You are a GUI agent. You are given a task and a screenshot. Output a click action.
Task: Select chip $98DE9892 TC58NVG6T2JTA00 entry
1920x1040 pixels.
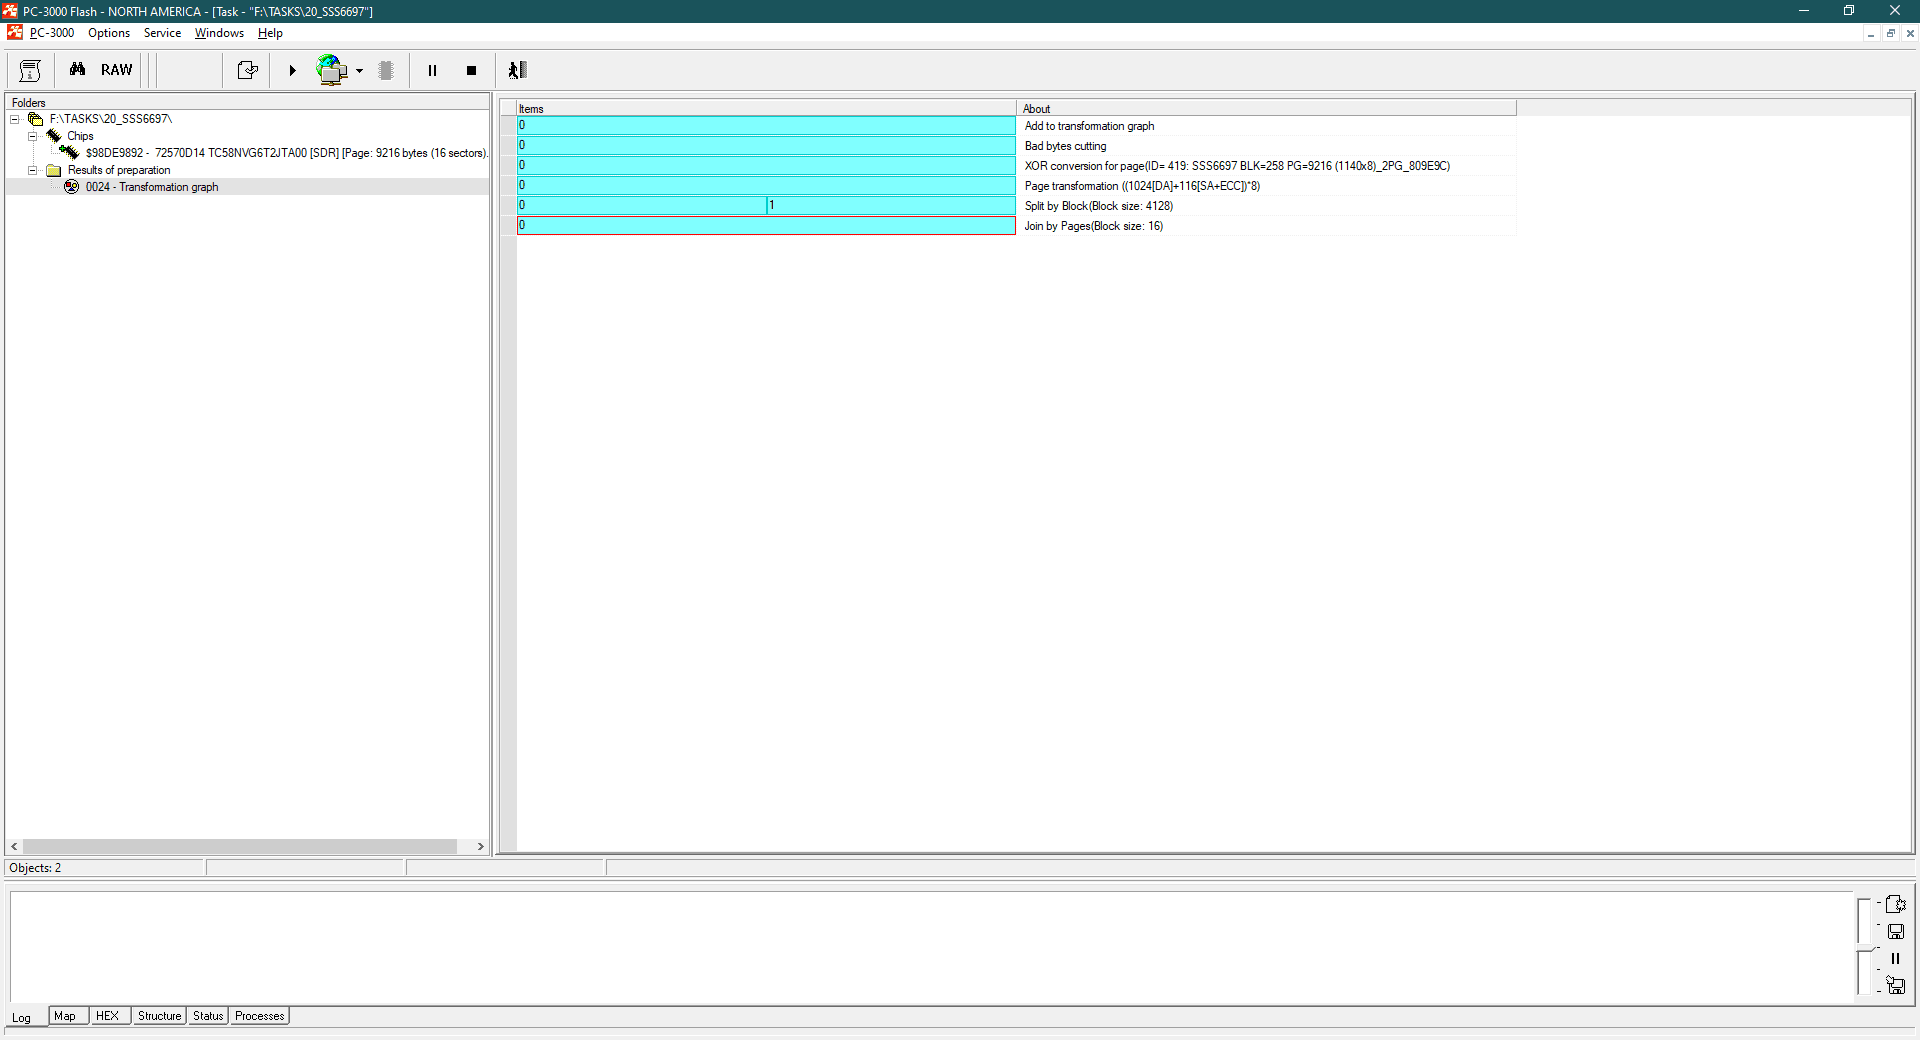(x=286, y=153)
